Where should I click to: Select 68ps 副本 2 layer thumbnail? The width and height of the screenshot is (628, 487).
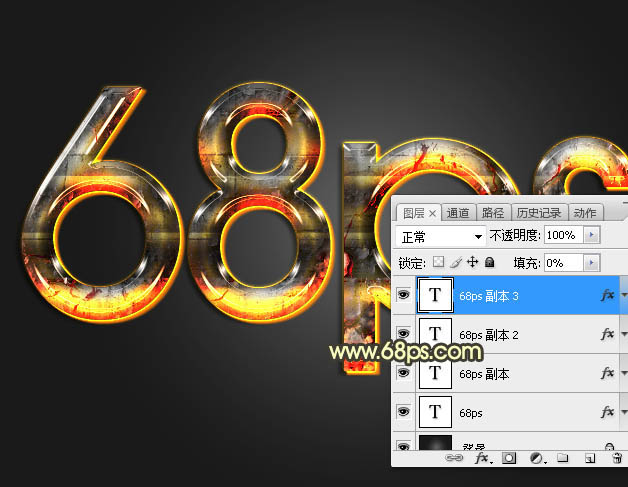click(x=435, y=334)
